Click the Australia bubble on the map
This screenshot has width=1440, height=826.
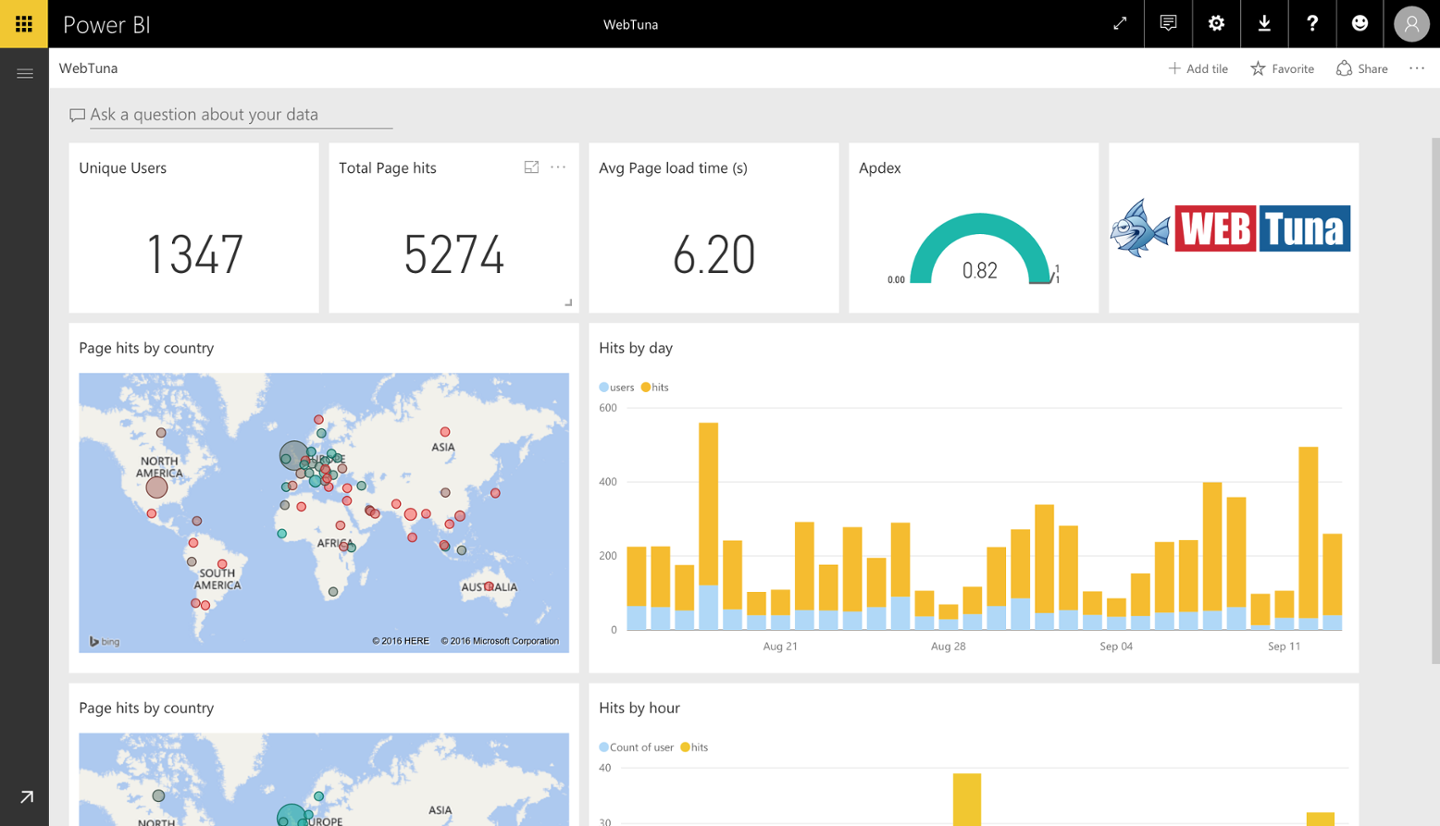tap(489, 587)
